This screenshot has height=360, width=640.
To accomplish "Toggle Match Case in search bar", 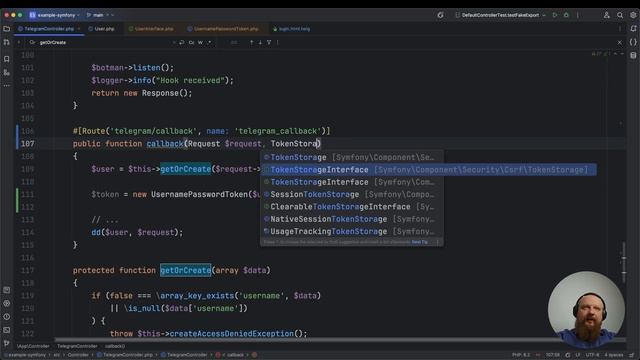I will point(191,42).
